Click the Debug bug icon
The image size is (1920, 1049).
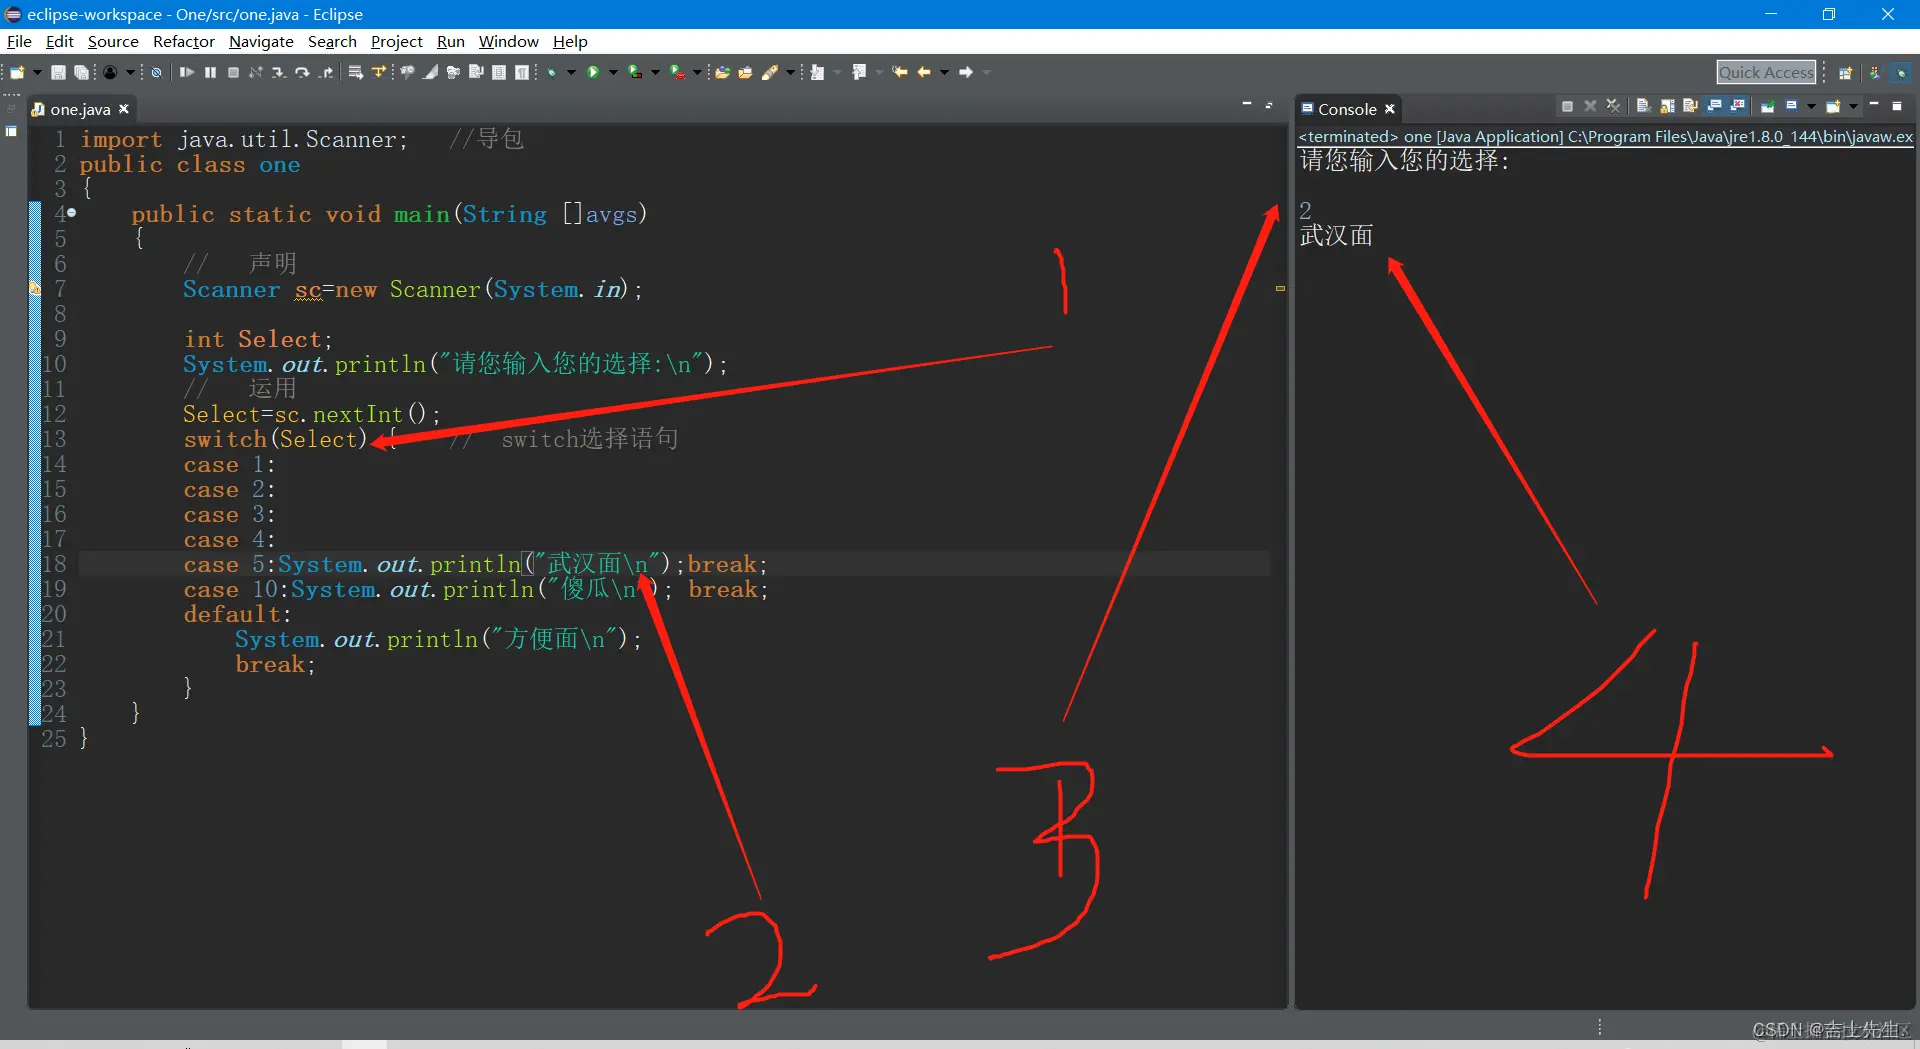coord(551,72)
